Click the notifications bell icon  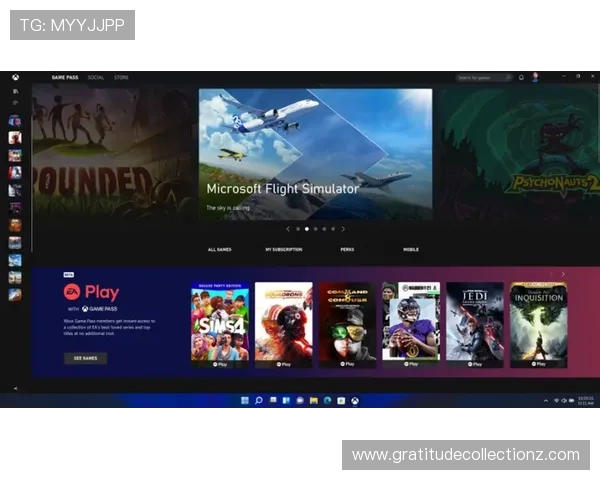pyautogui.click(x=521, y=77)
